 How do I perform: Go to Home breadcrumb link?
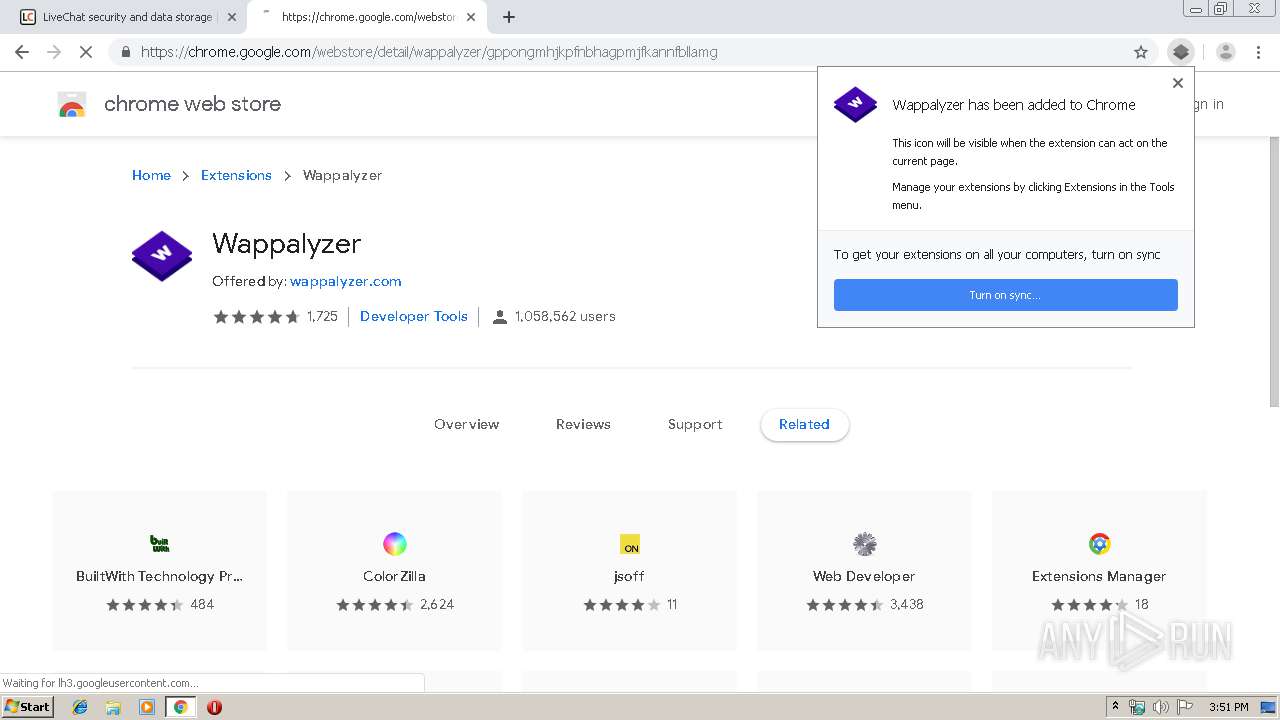click(151, 175)
